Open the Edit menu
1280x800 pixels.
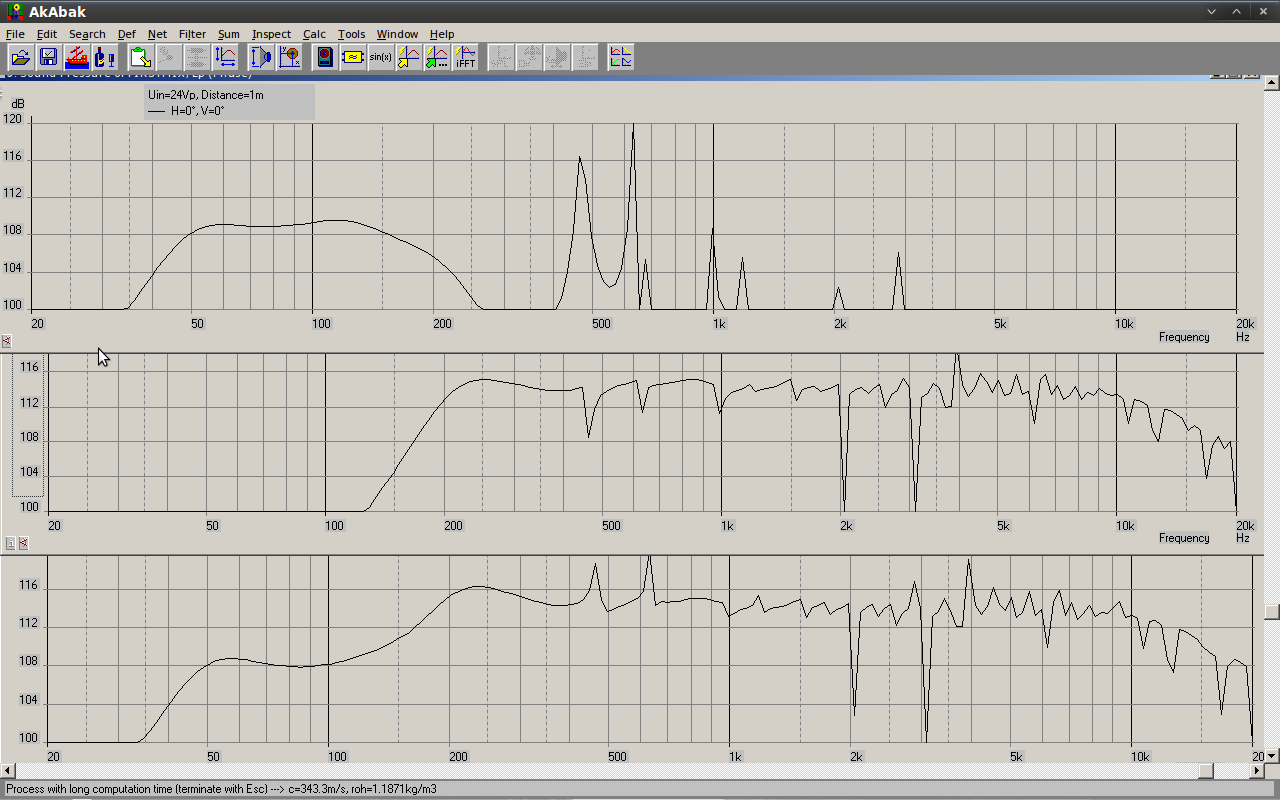pos(47,34)
